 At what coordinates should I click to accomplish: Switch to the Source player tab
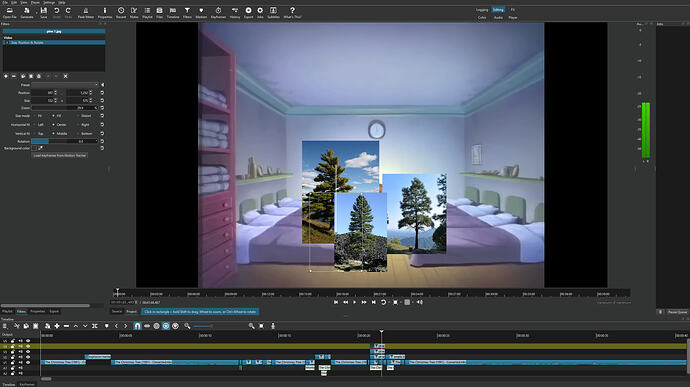(x=117, y=311)
